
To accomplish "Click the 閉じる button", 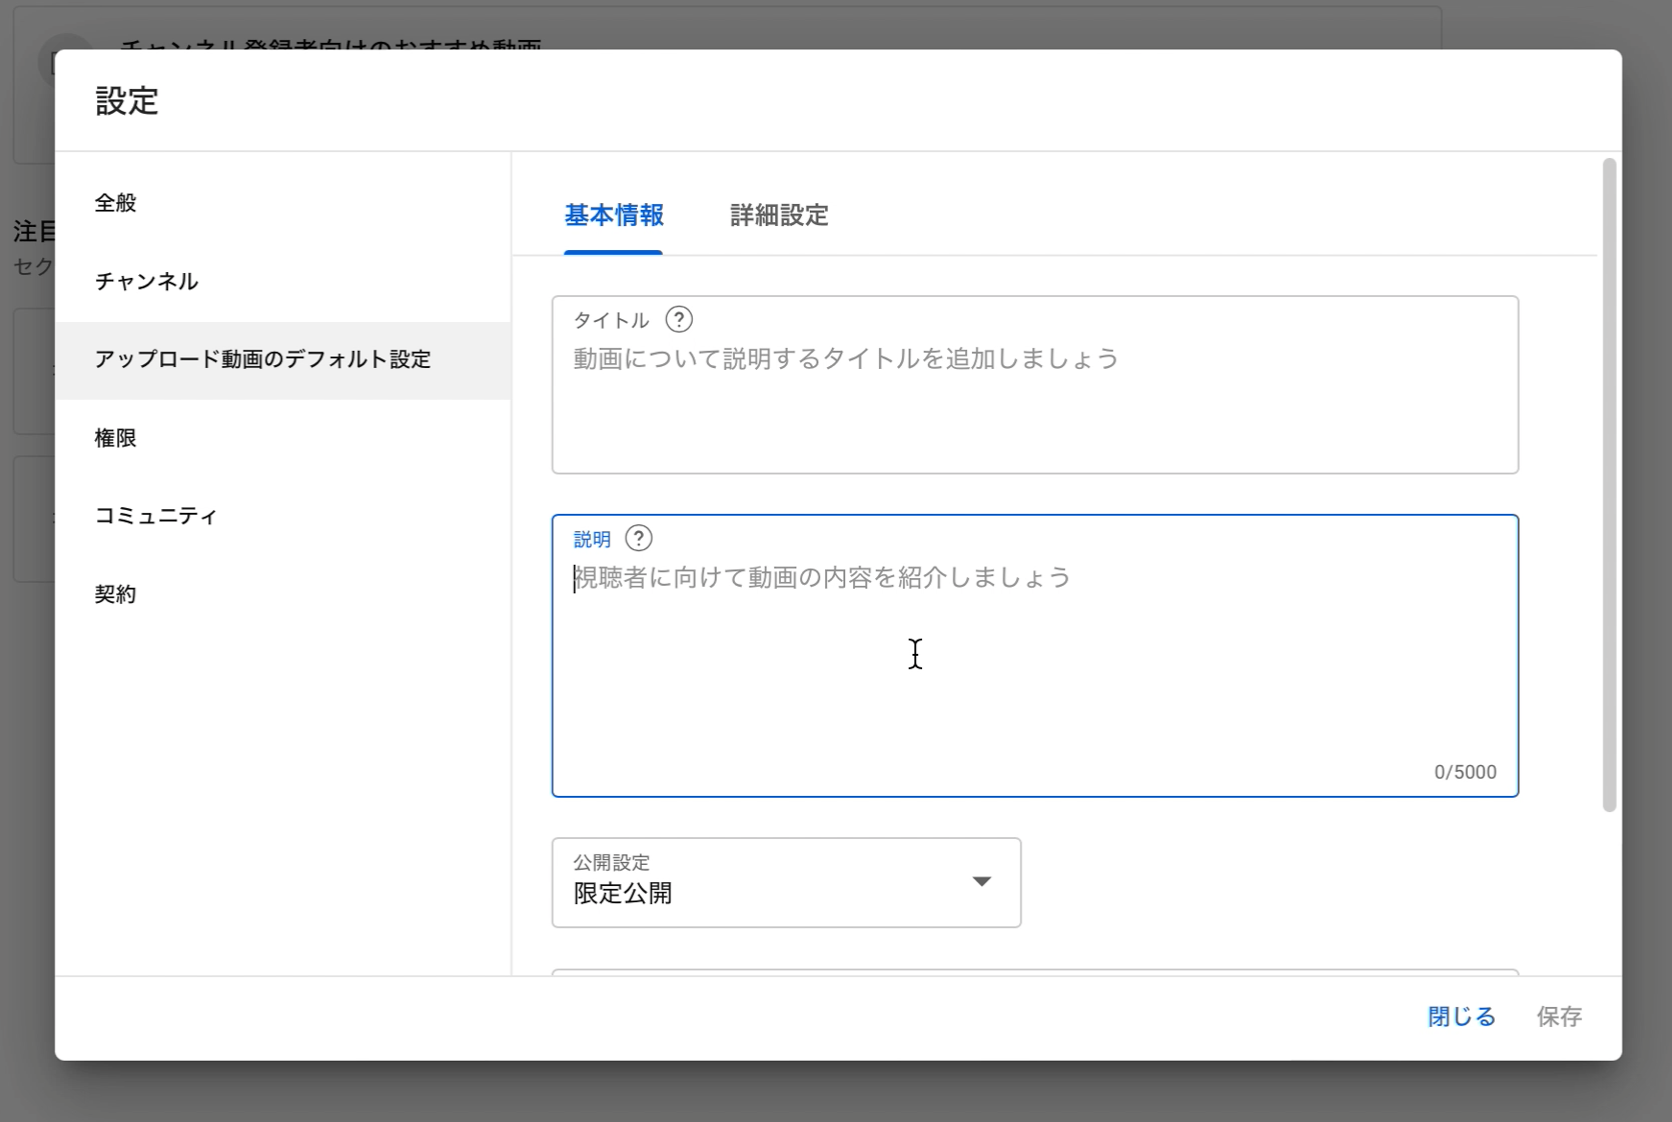I will coord(1460,1016).
